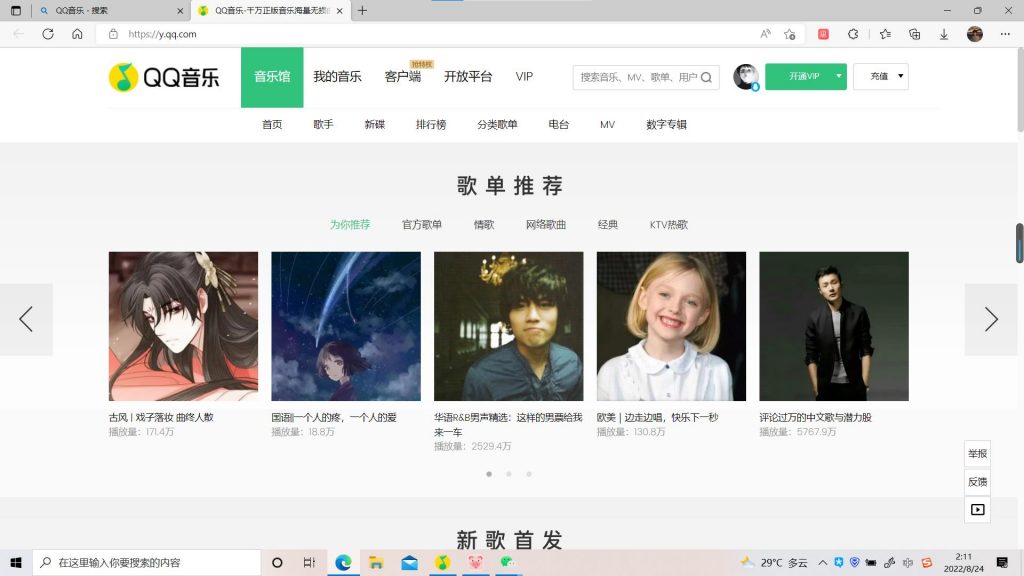Viewport: 1024px width, 576px height.
Task: Open WeChat from taskbar
Action: coord(507,562)
